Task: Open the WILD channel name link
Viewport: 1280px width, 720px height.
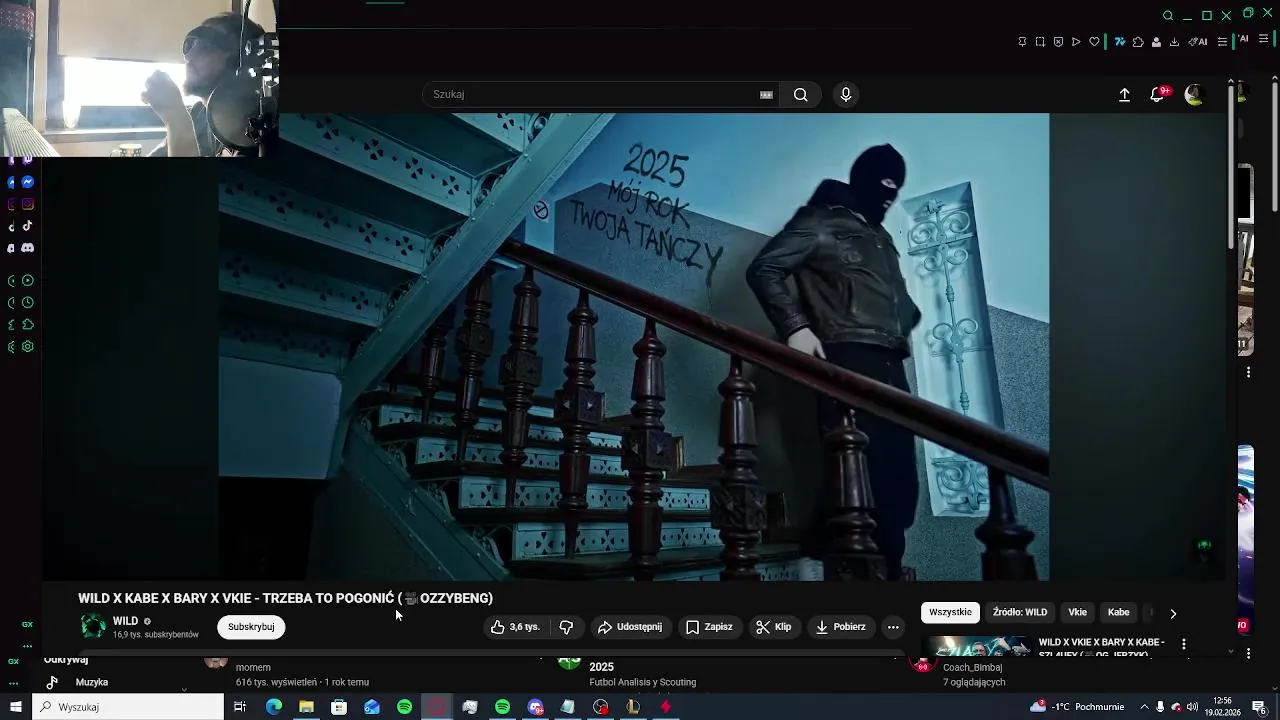Action: [125, 621]
